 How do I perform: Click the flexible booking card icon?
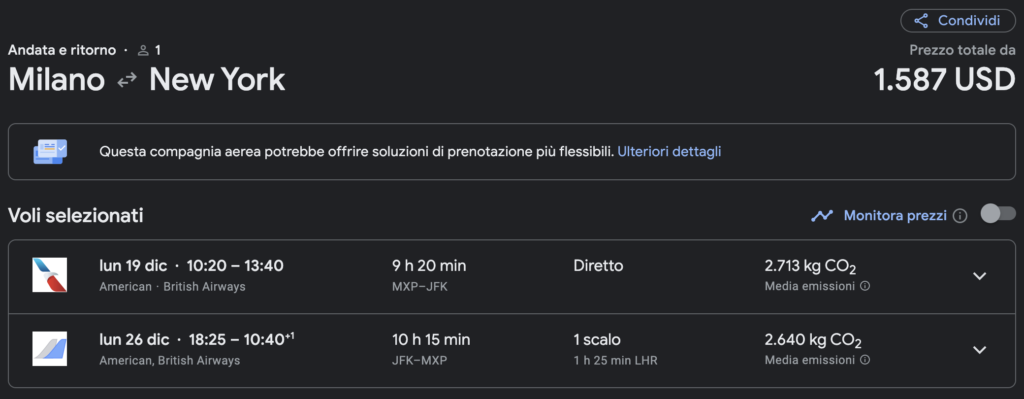(50, 152)
